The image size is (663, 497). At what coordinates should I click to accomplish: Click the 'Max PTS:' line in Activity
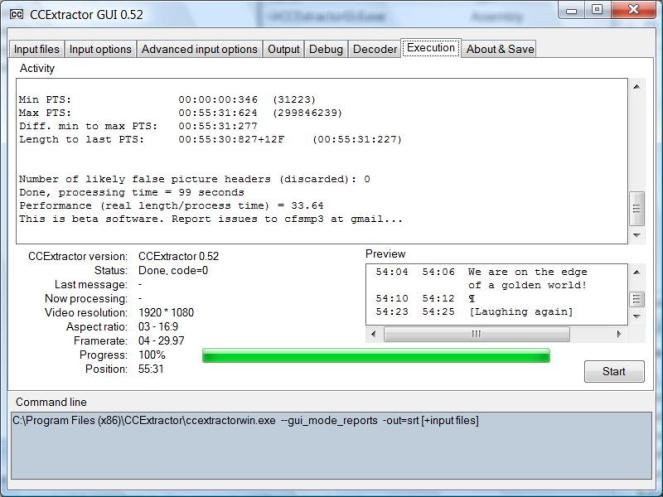(x=180, y=113)
